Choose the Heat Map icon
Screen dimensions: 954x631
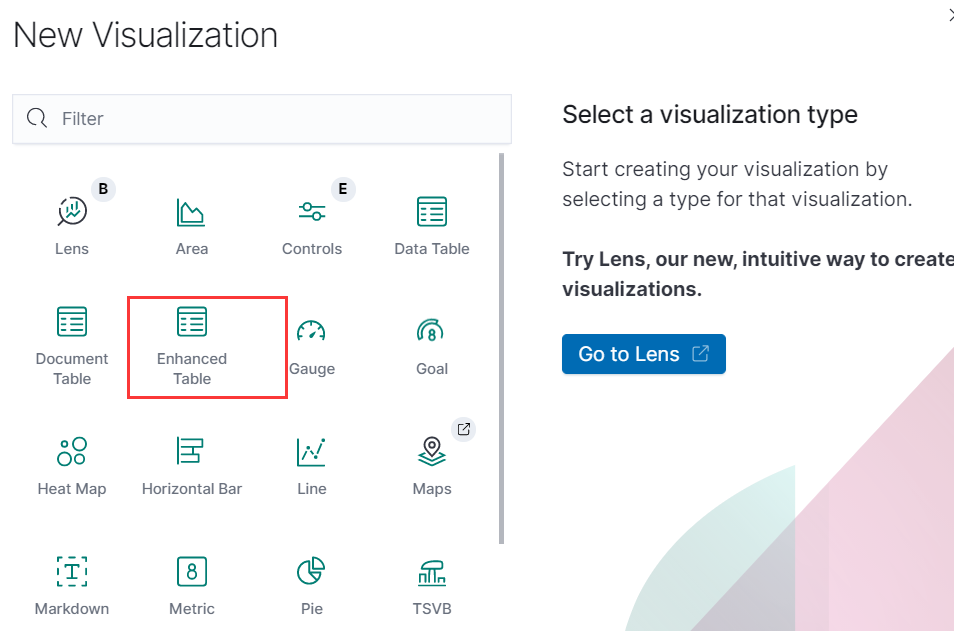click(72, 451)
